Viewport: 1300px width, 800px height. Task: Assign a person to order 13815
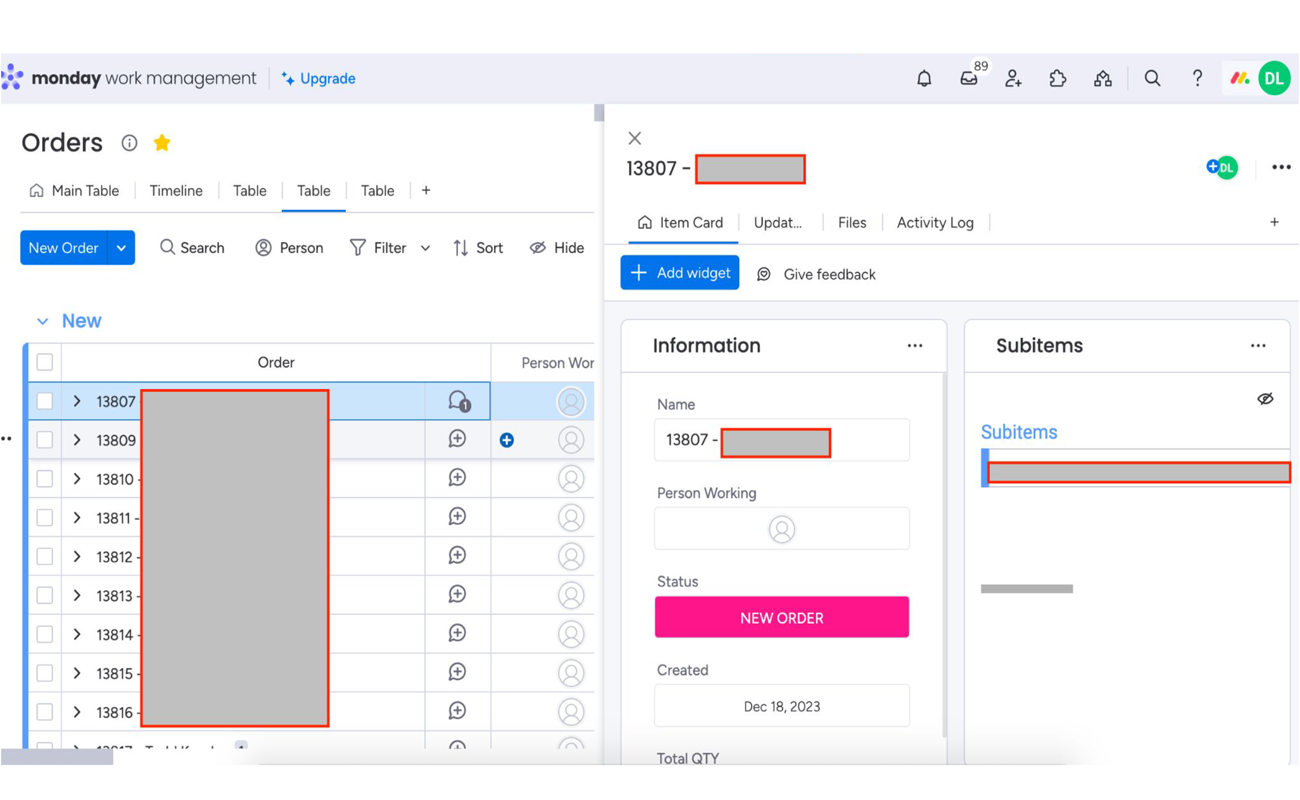[x=571, y=673]
